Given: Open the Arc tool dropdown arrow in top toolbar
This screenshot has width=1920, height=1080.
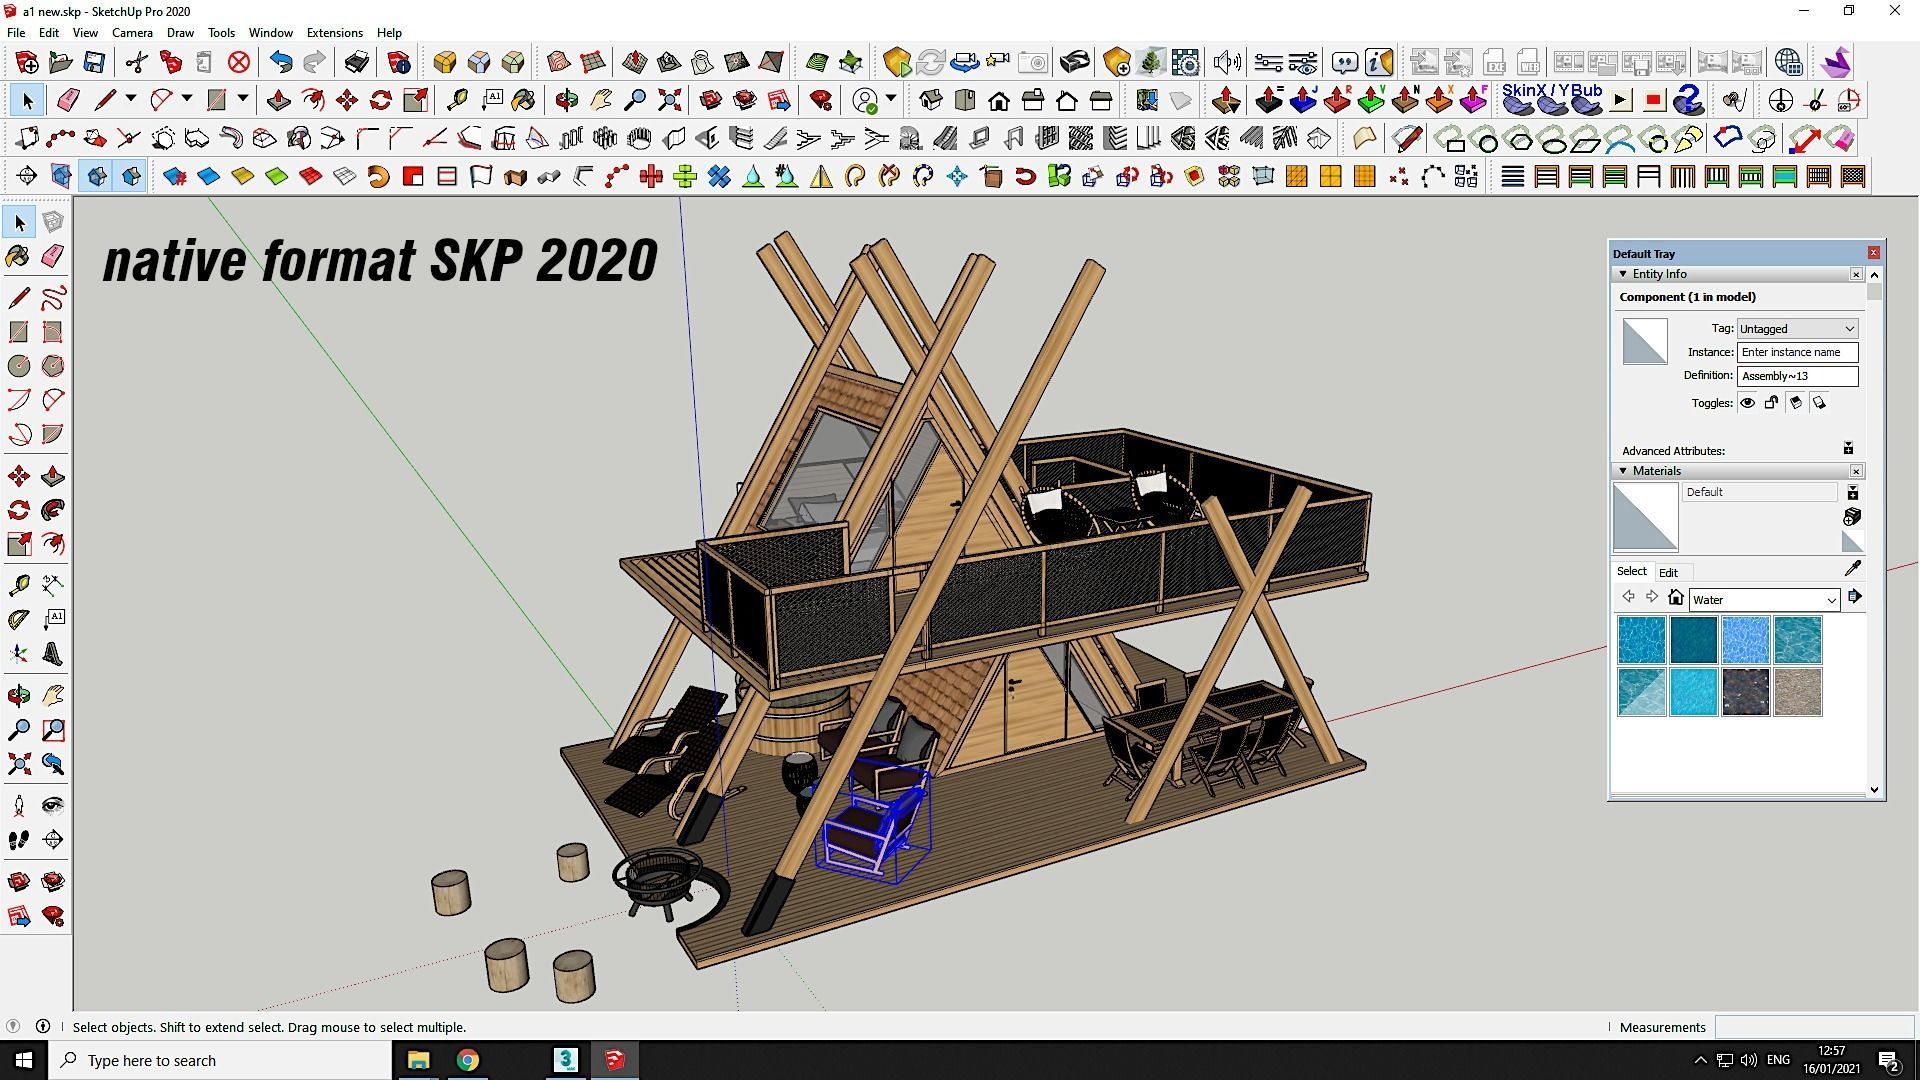Looking at the screenshot, I should pos(186,100).
